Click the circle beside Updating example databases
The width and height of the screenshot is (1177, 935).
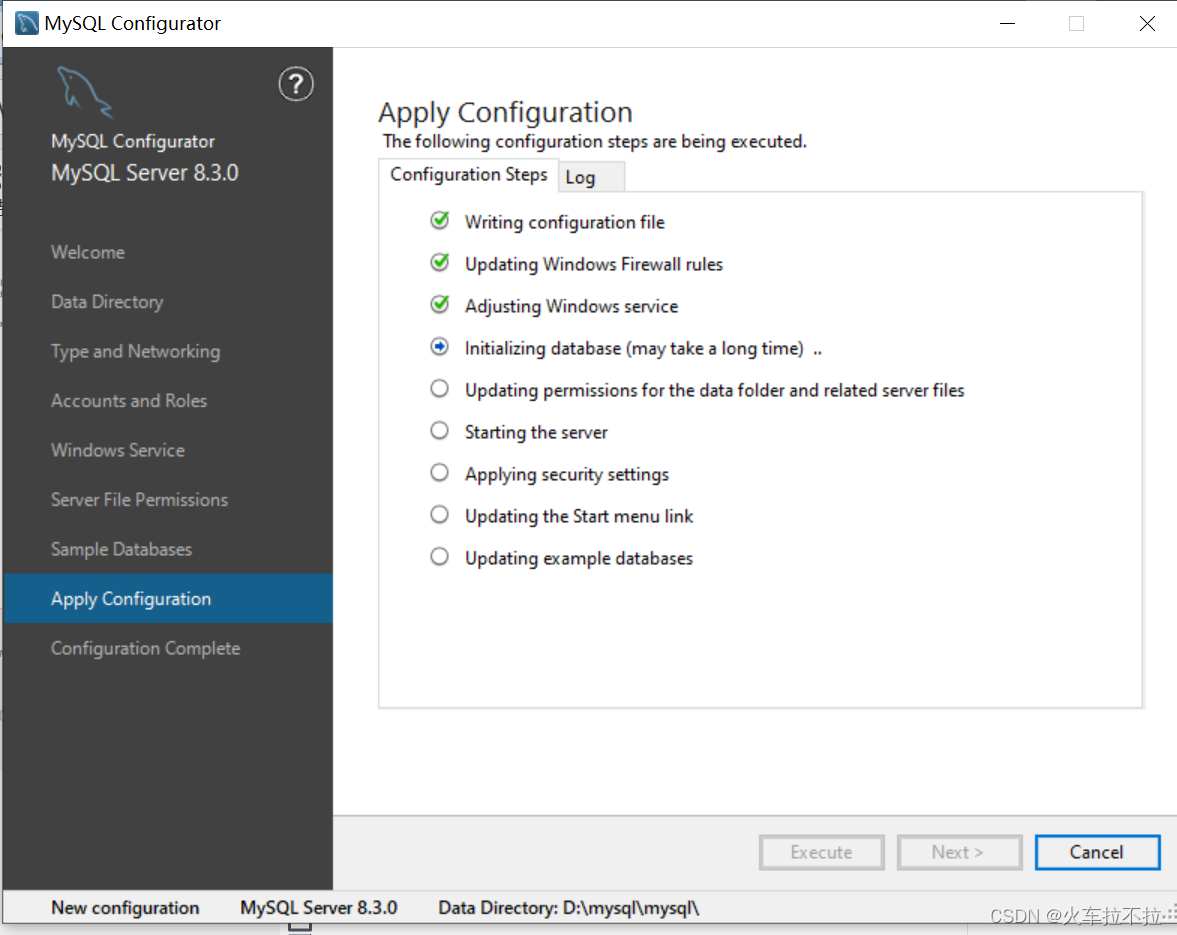[440, 557]
